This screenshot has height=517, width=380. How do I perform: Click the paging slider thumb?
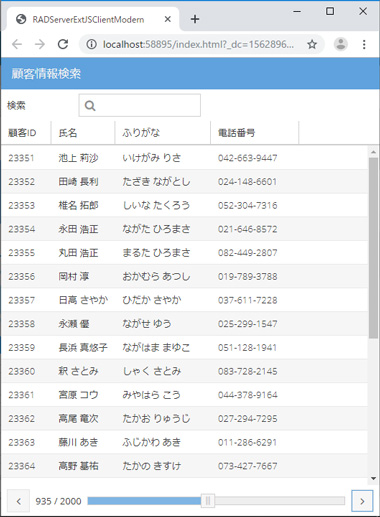coord(208,501)
